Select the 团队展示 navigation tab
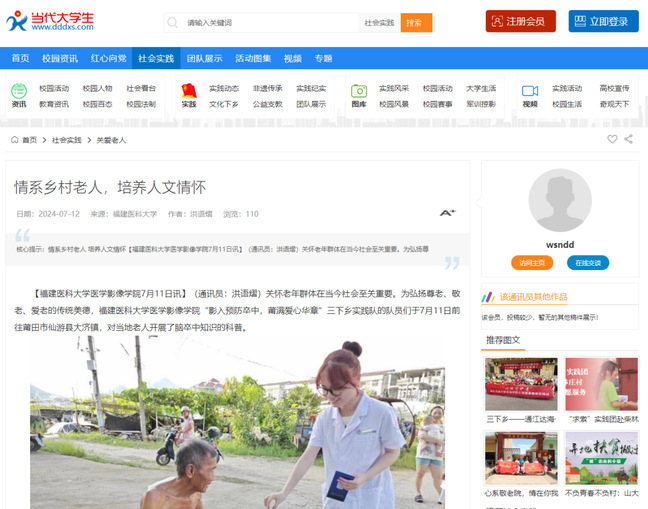The image size is (648, 509). pos(205,58)
